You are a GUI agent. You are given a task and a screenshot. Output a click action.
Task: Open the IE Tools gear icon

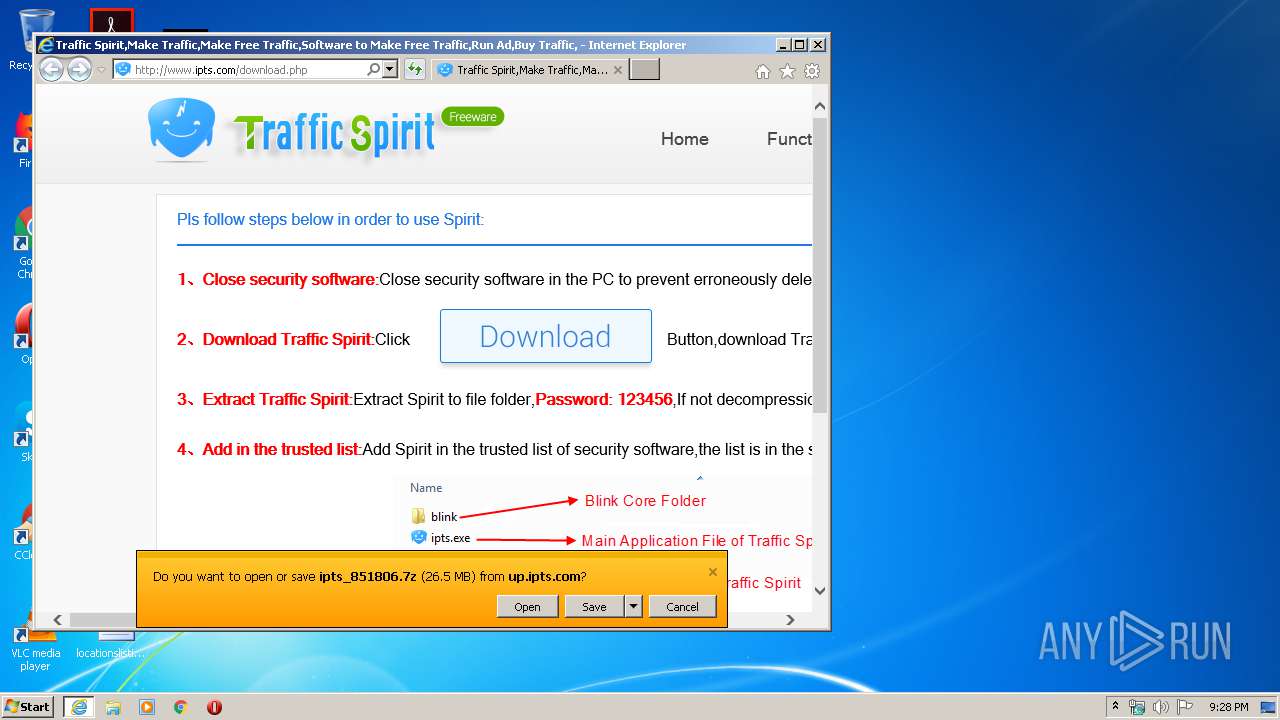click(x=812, y=71)
